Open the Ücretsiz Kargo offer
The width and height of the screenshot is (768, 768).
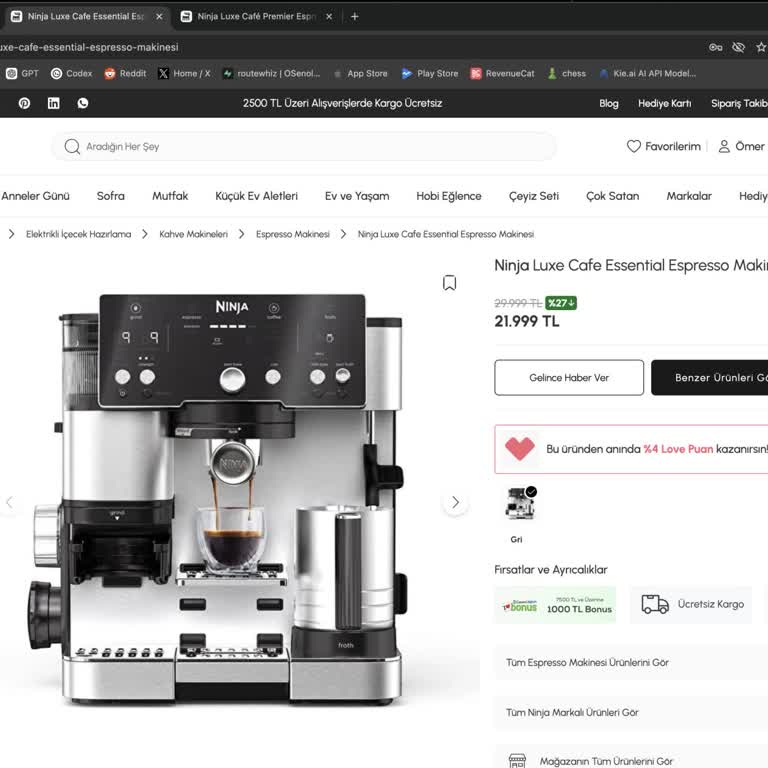point(691,605)
